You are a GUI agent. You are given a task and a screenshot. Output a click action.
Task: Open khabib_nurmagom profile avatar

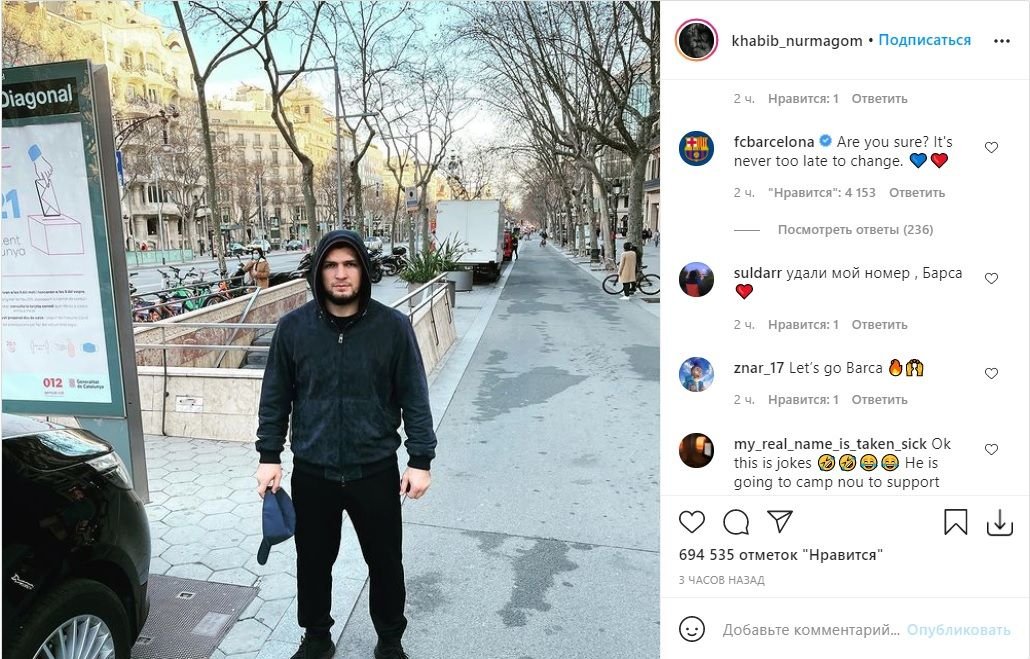696,40
